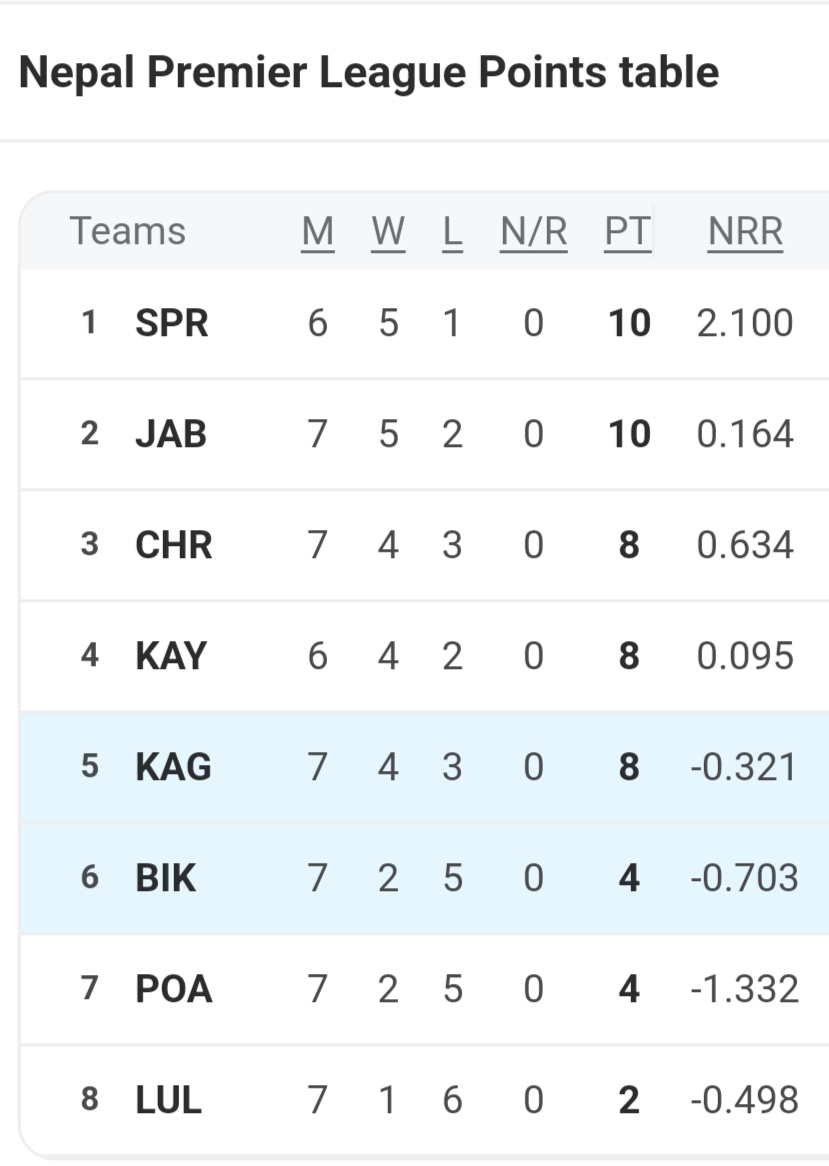Click the L losses column header
This screenshot has height=1166, width=829.
click(x=452, y=231)
